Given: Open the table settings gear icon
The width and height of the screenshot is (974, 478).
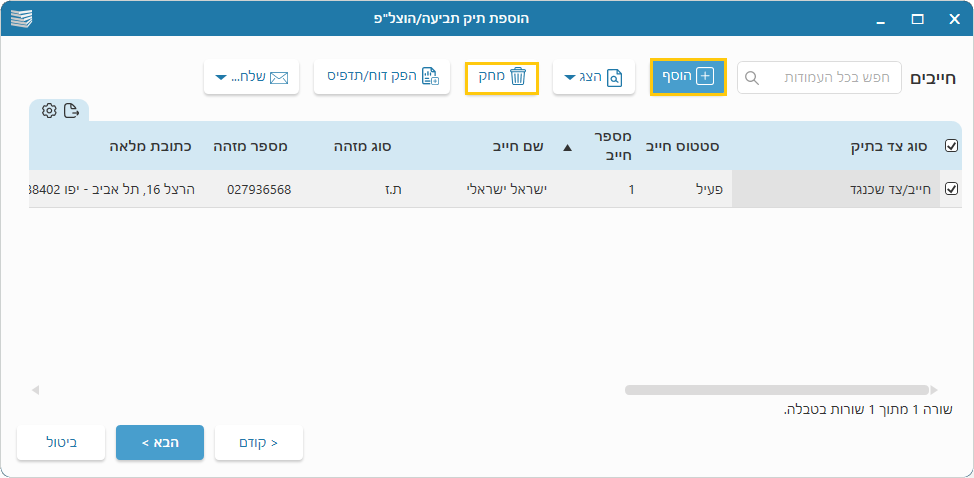Looking at the screenshot, I should click(x=49, y=111).
